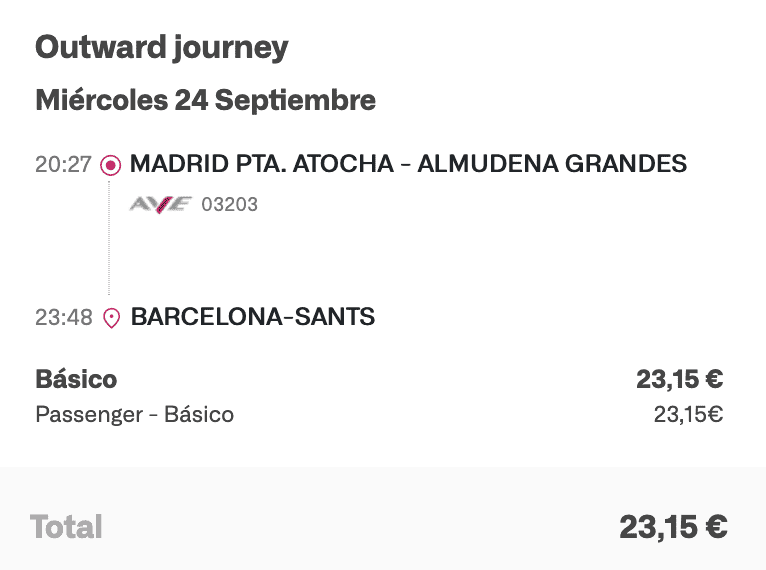Click the total amount 23,15 €
Viewport: 766px width, 570px height.
point(672,526)
